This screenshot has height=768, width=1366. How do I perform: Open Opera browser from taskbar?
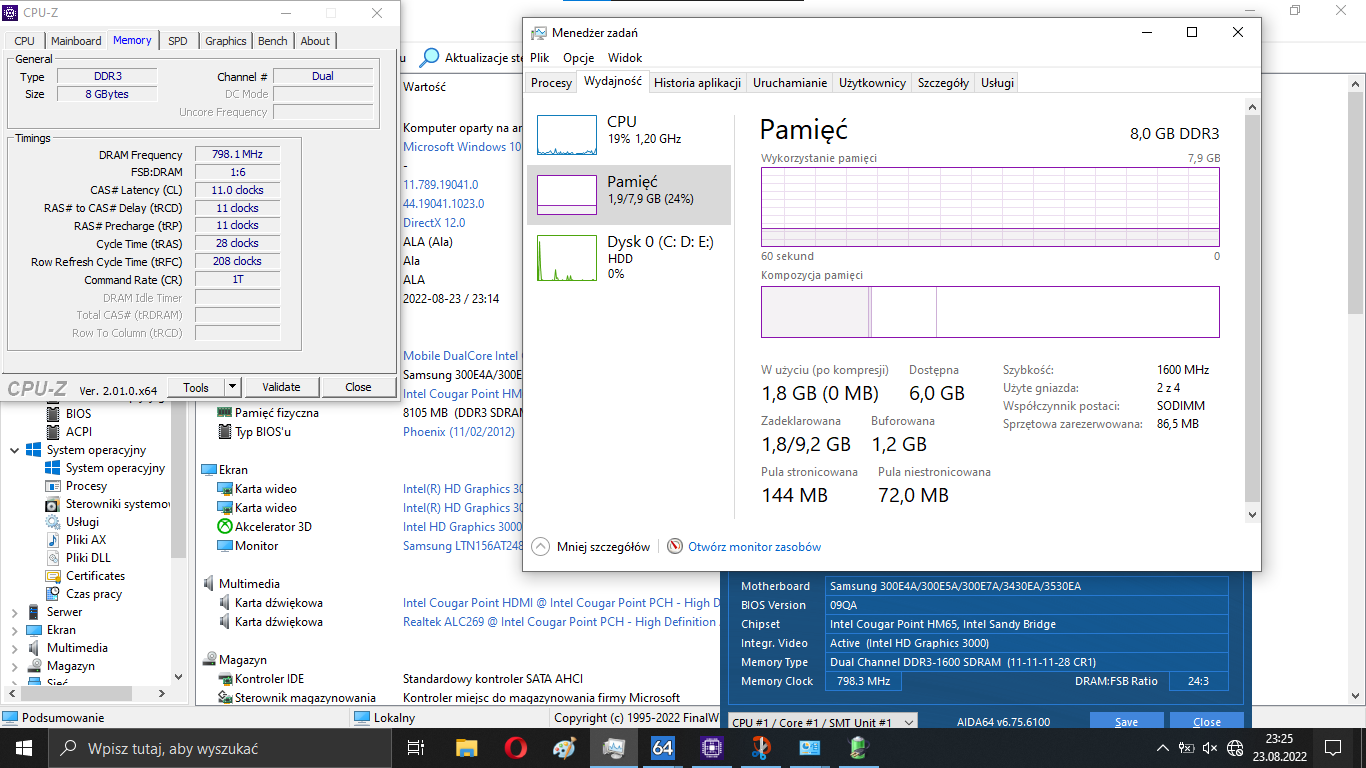(515, 748)
